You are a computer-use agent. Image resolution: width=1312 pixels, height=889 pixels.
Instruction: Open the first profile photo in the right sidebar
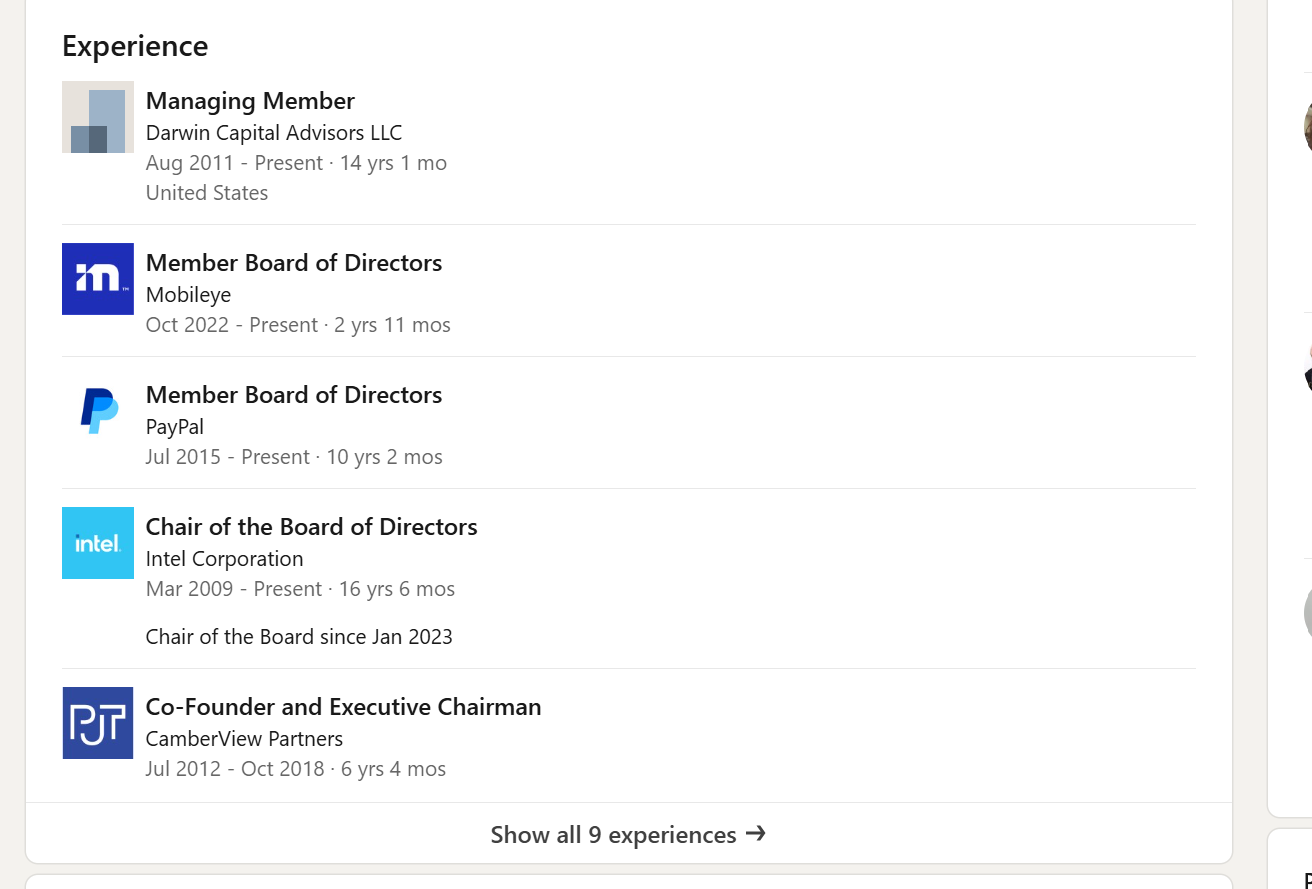1306,126
